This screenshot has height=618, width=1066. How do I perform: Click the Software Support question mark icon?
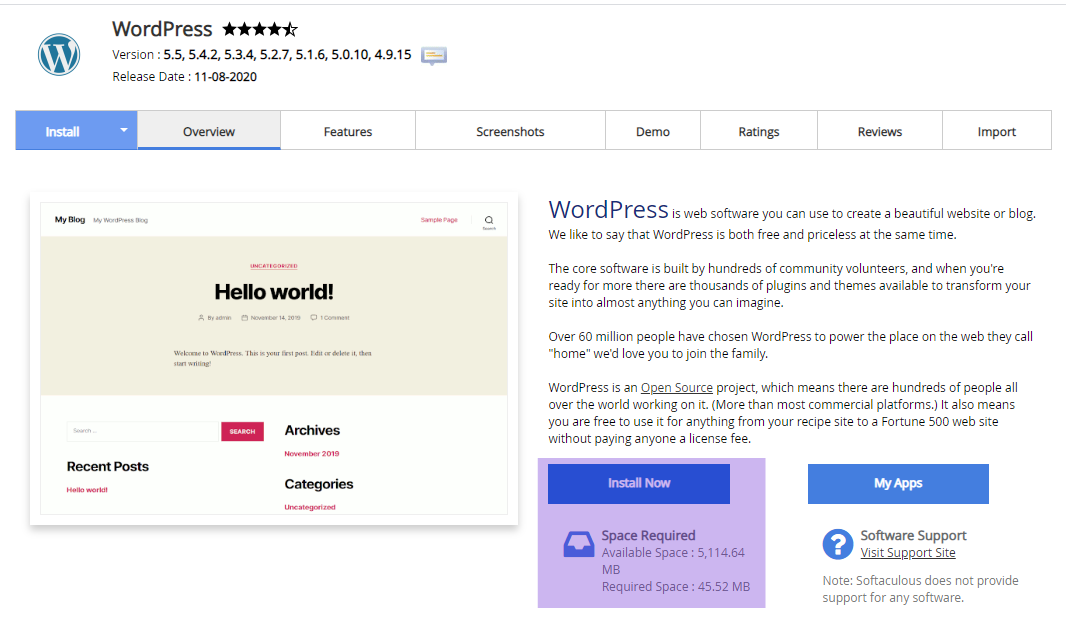click(838, 544)
